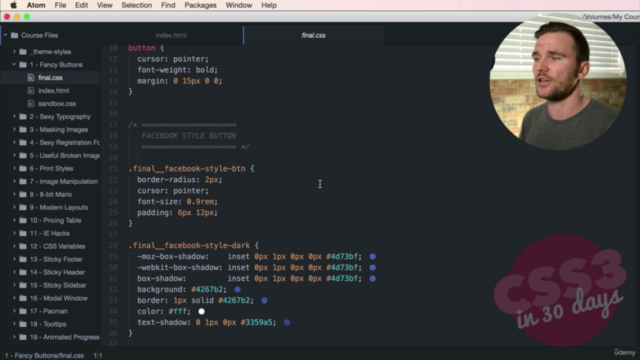Expand the 4 - Sexy Registration arrow

point(14,143)
